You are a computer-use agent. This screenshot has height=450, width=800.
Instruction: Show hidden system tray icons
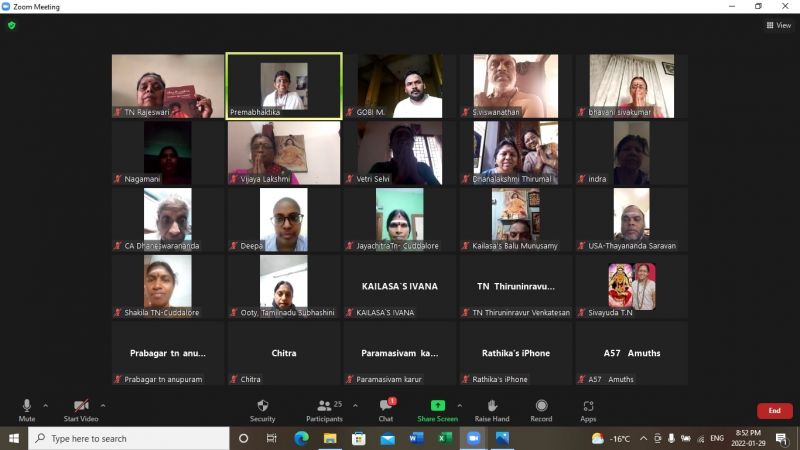[643, 438]
